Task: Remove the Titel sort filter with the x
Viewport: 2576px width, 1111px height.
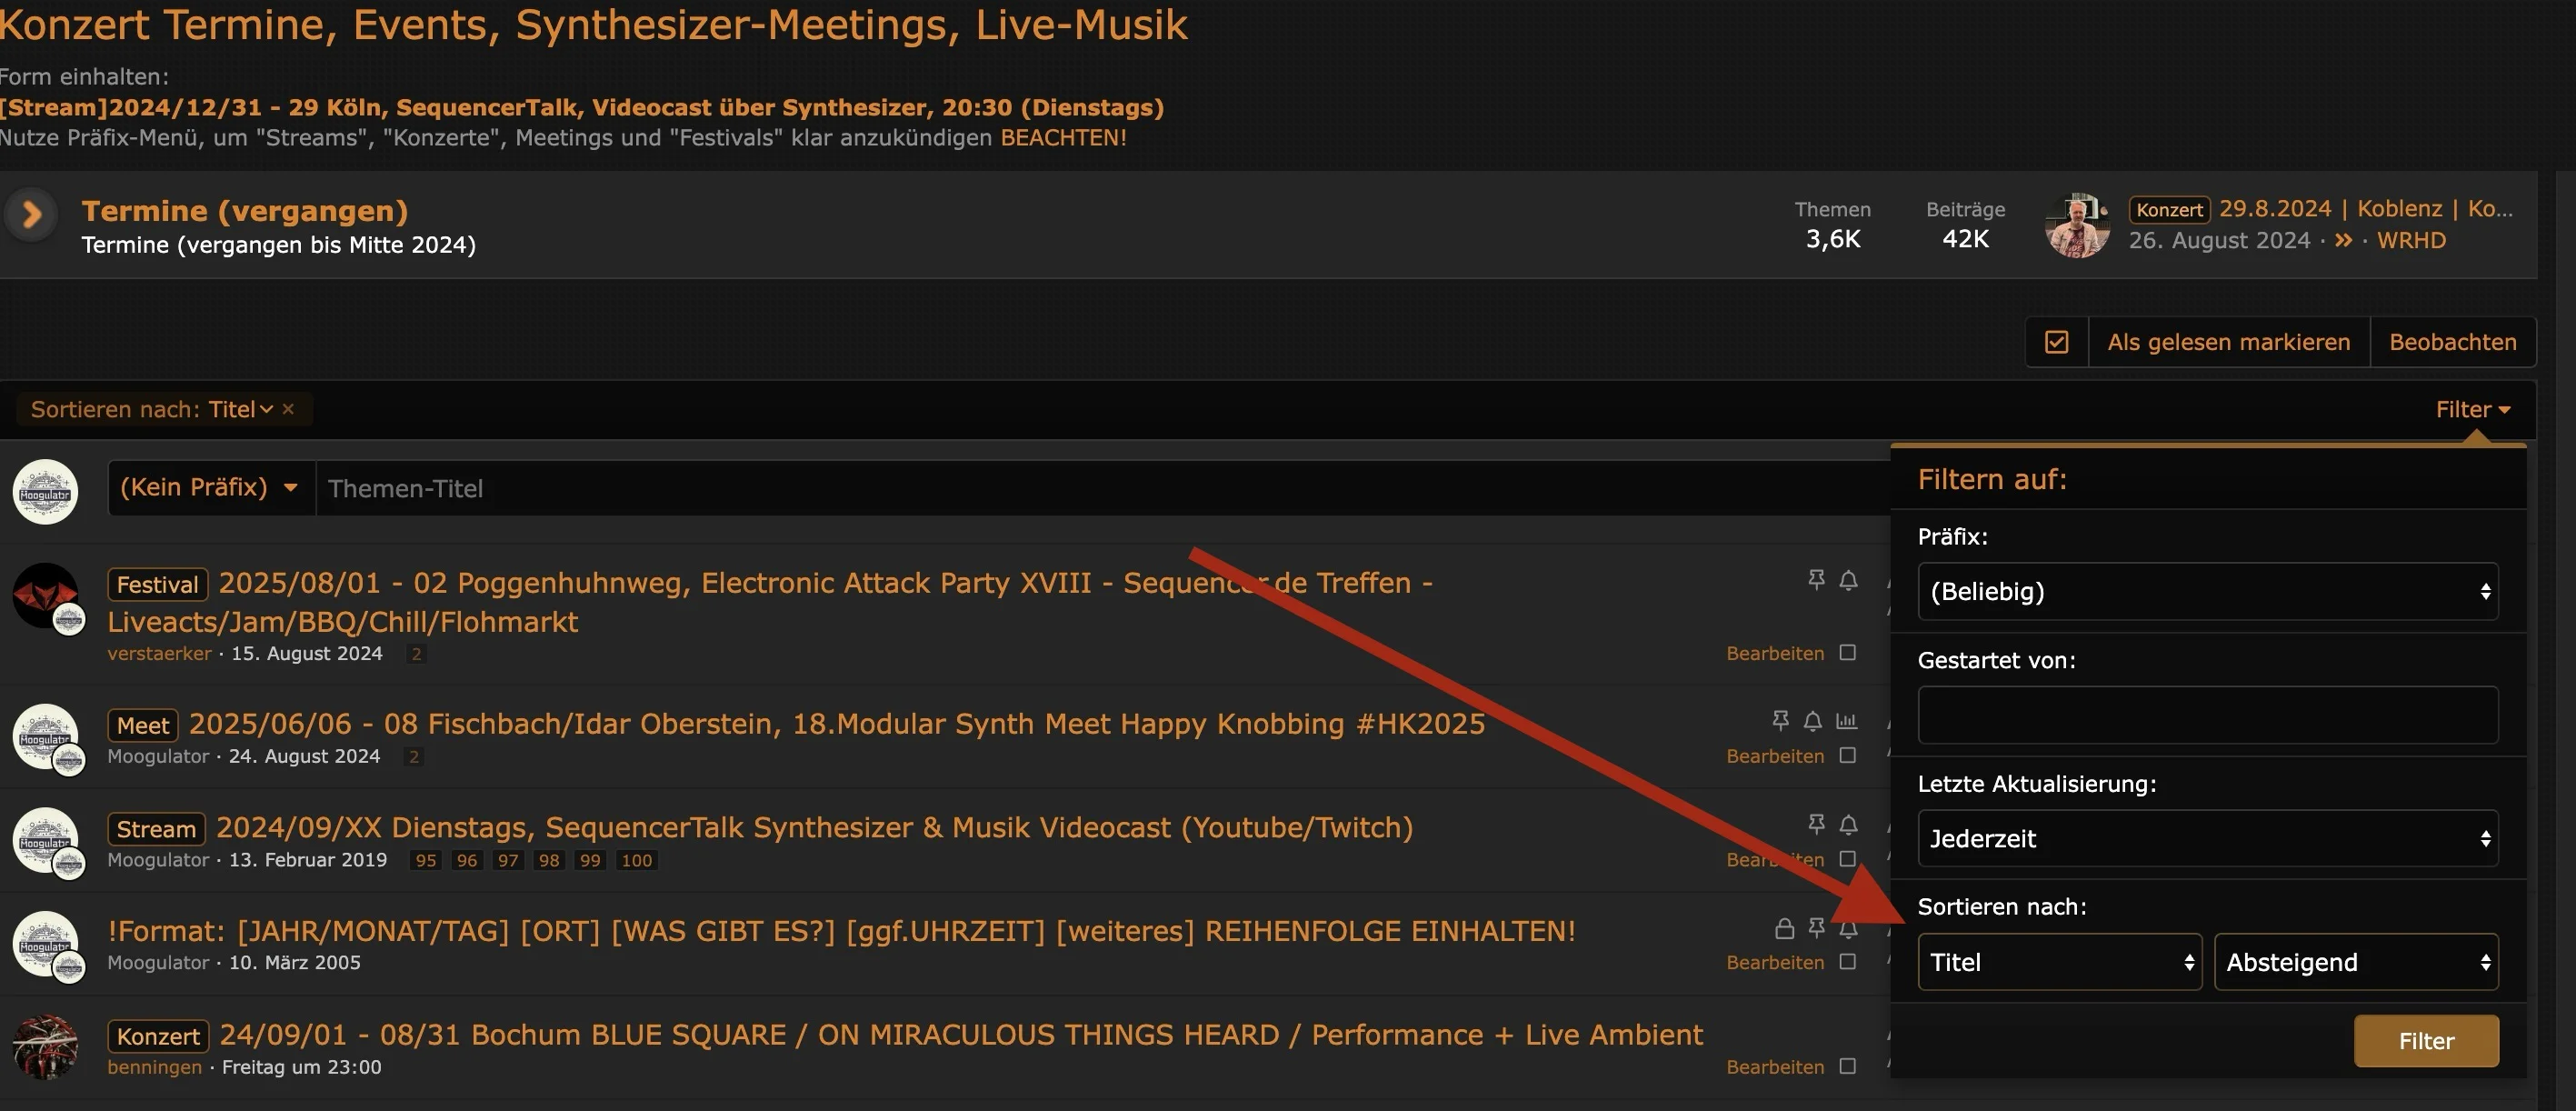Action: [x=288, y=409]
